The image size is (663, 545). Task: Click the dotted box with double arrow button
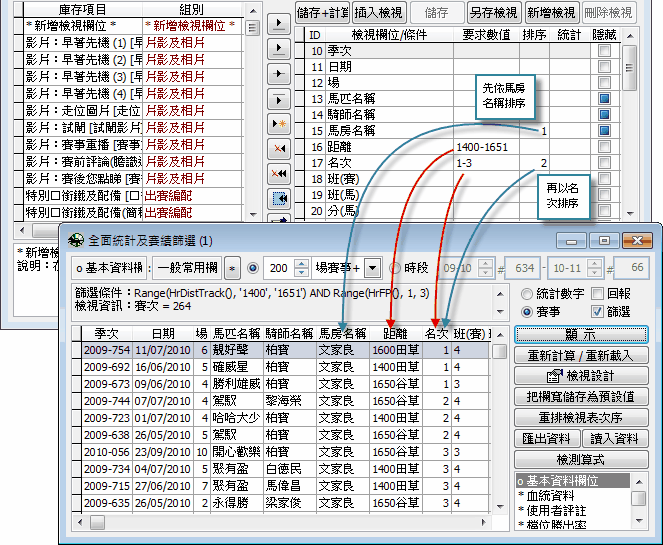[x=279, y=199]
